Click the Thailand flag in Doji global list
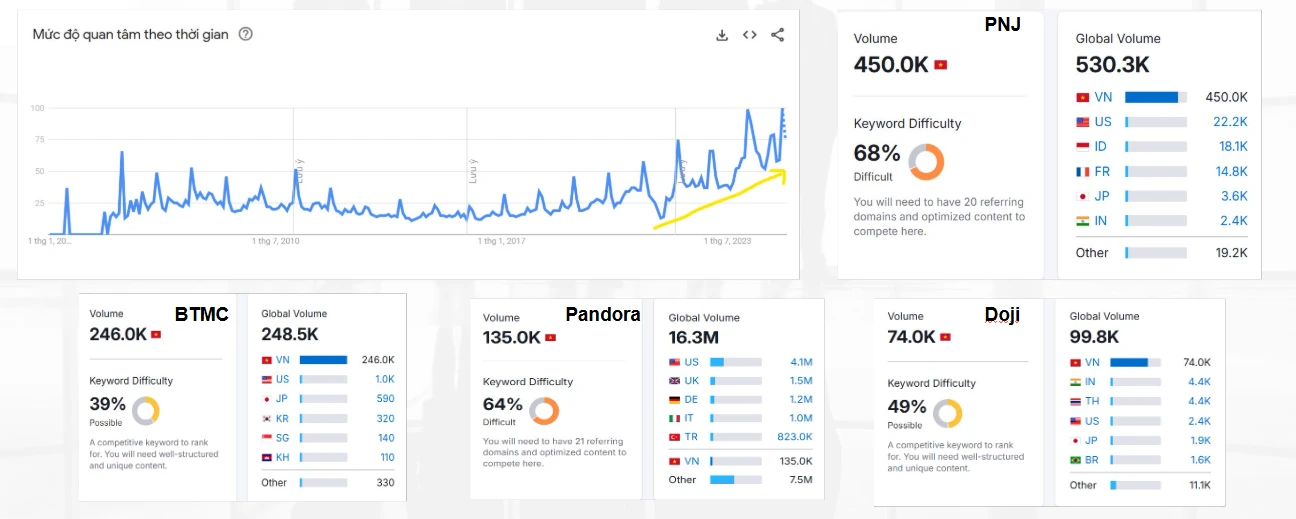The height and width of the screenshot is (519, 1296). click(1076, 401)
